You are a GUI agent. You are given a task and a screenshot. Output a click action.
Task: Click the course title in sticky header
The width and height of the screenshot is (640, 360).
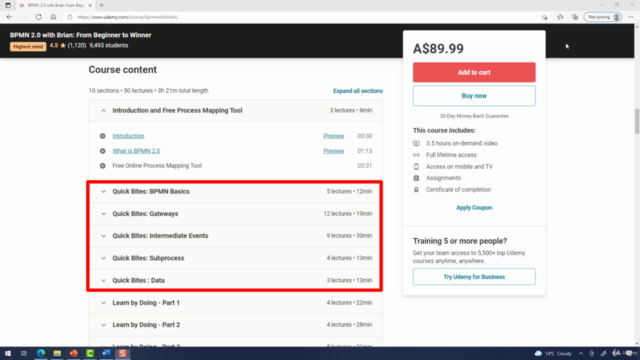coord(80,35)
